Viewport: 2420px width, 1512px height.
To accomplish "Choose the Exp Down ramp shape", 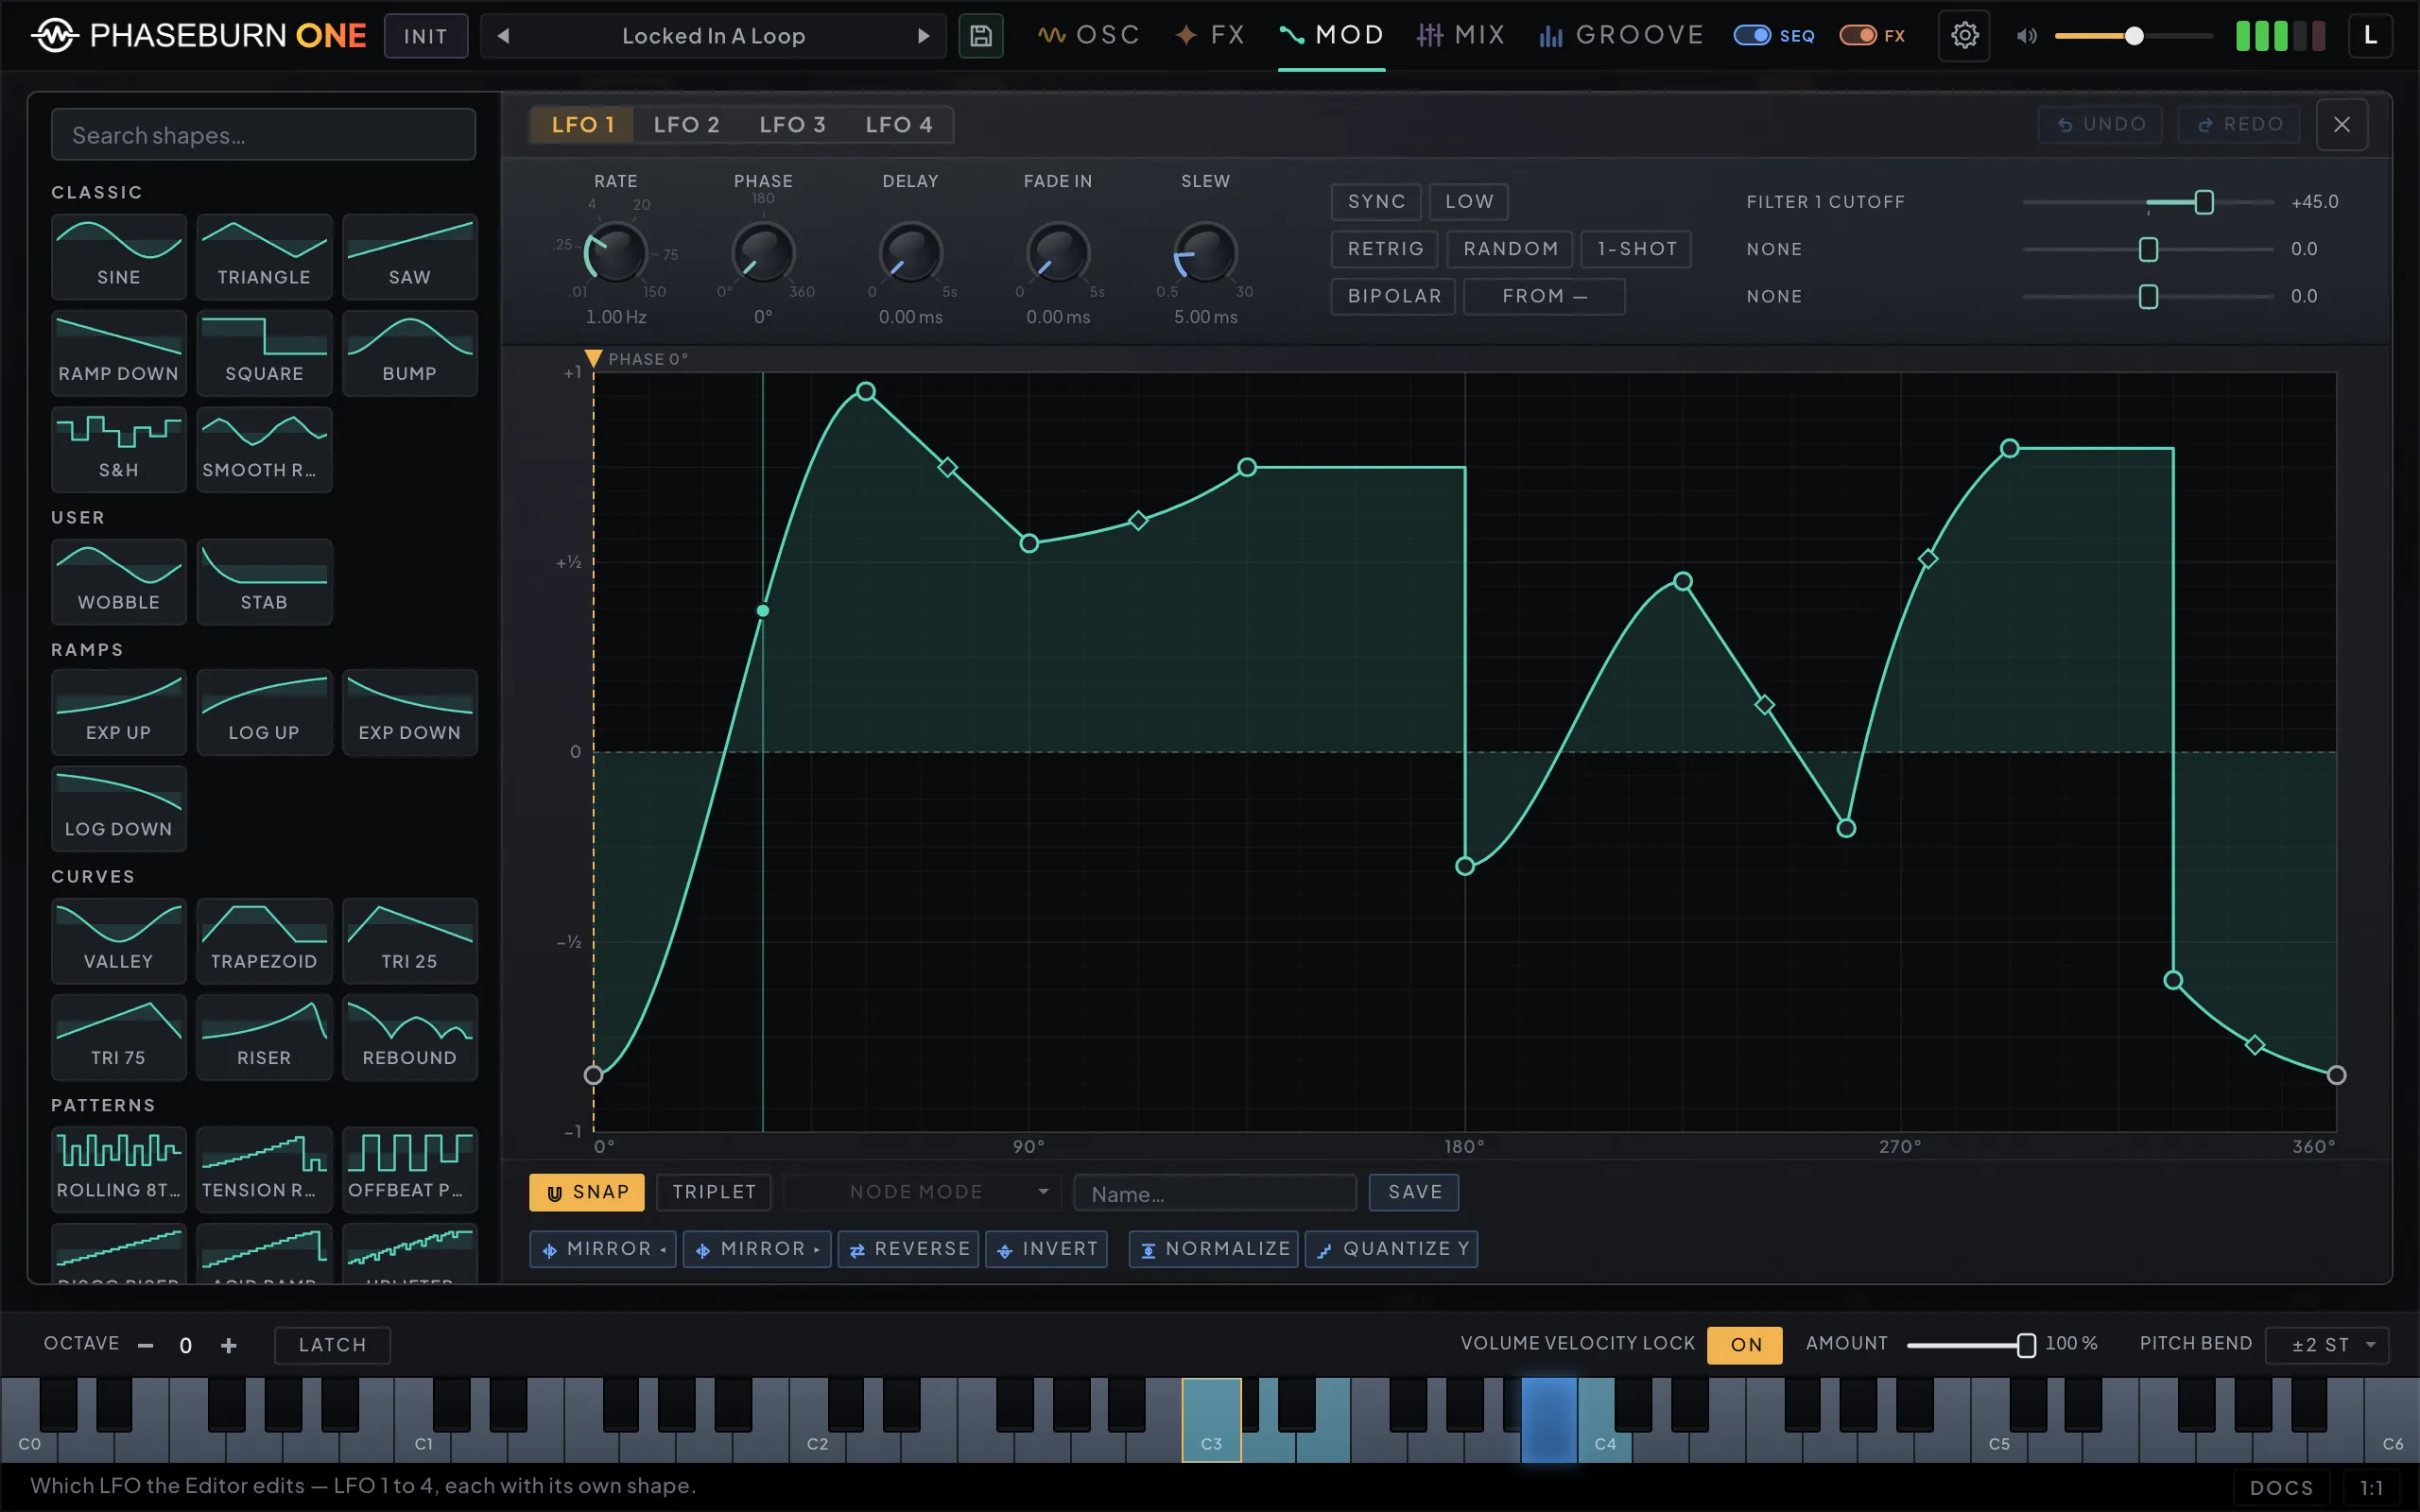I will pyautogui.click(x=410, y=712).
